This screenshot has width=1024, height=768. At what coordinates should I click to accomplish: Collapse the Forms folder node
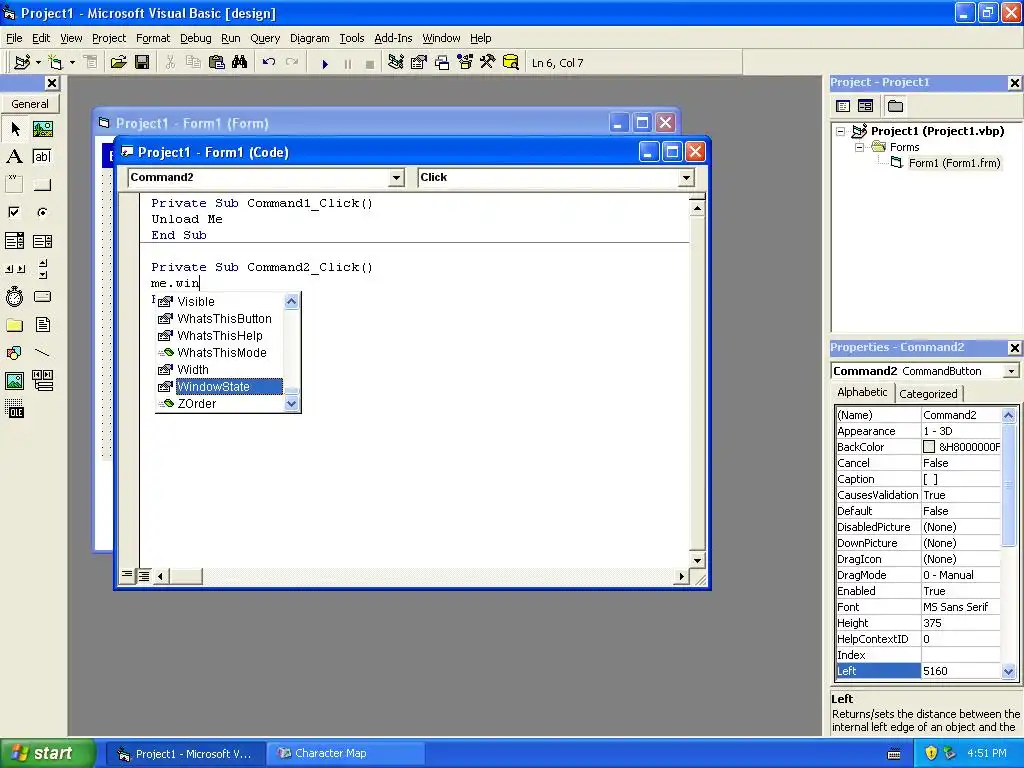click(x=860, y=148)
